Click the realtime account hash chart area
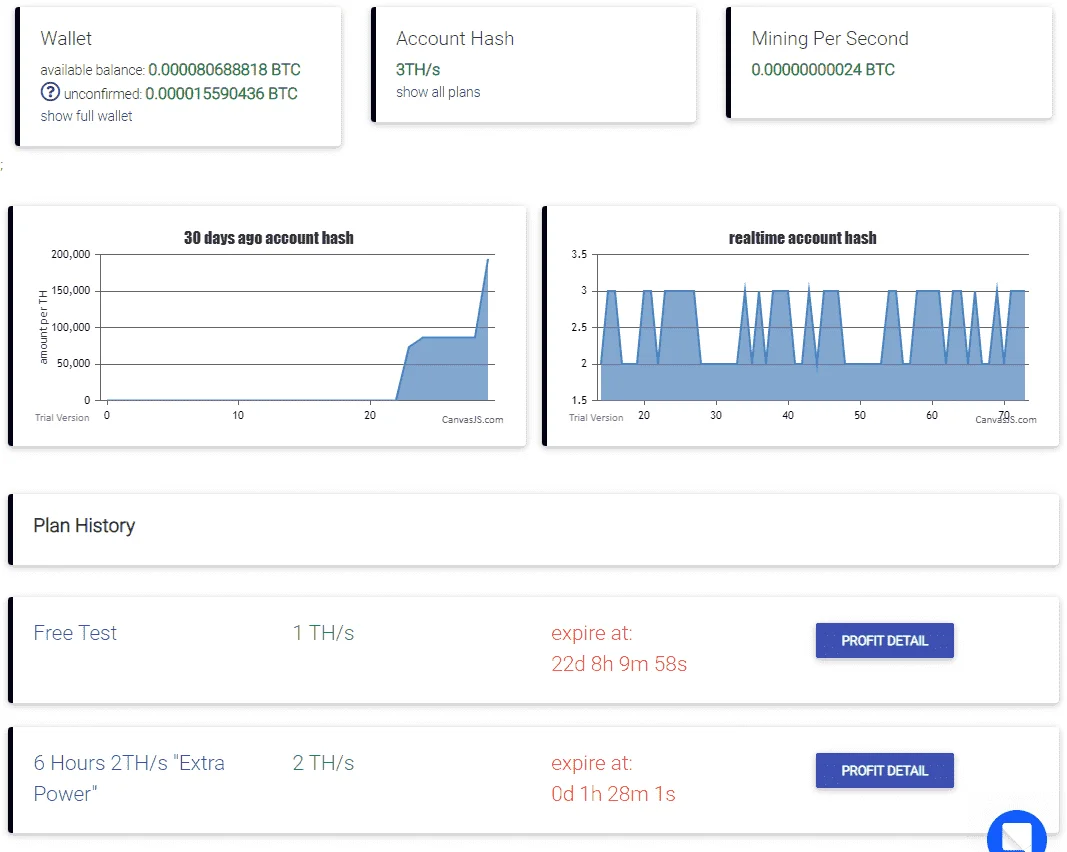Viewport: 1067px width, 852px height. (x=813, y=327)
